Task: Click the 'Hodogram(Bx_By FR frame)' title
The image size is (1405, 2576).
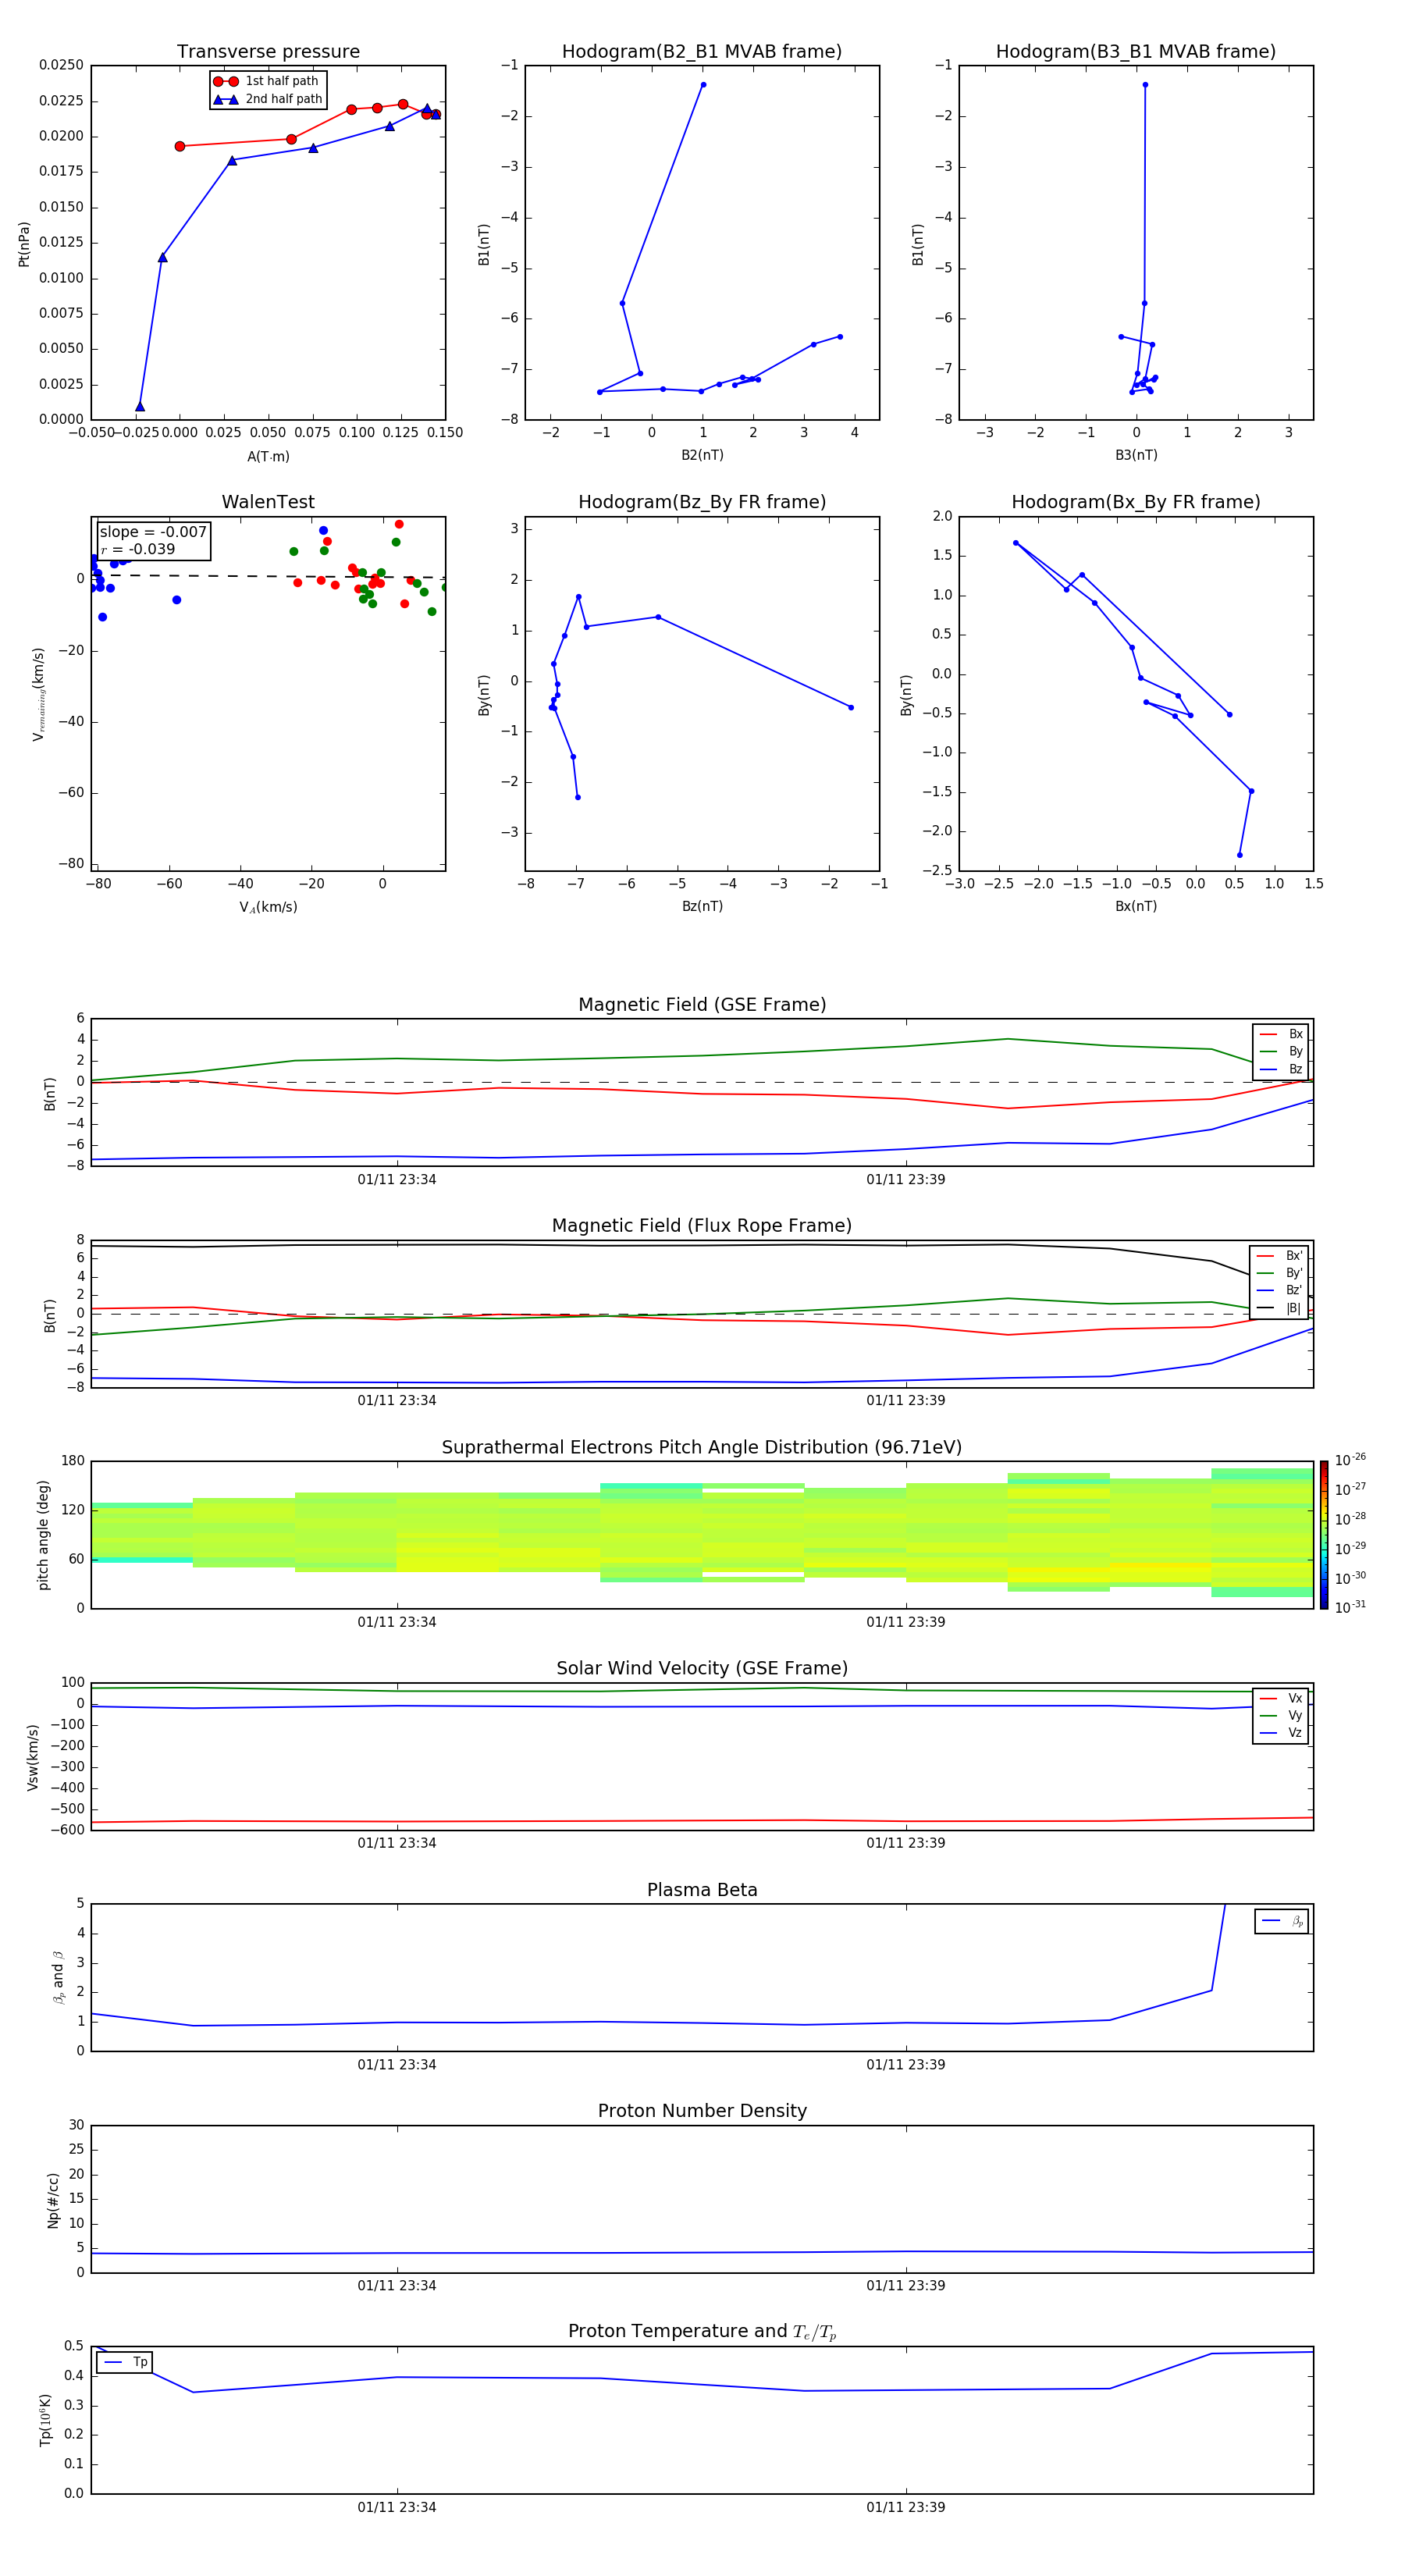Action: point(1136,502)
